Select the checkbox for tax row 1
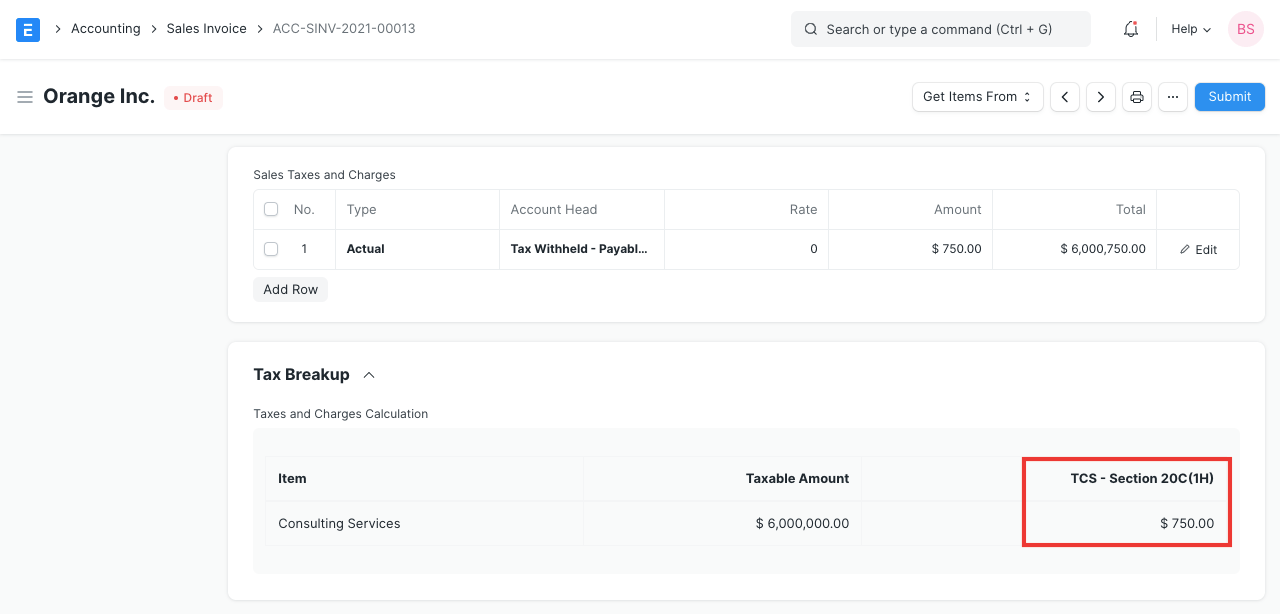Image resolution: width=1280 pixels, height=614 pixels. [x=271, y=249]
